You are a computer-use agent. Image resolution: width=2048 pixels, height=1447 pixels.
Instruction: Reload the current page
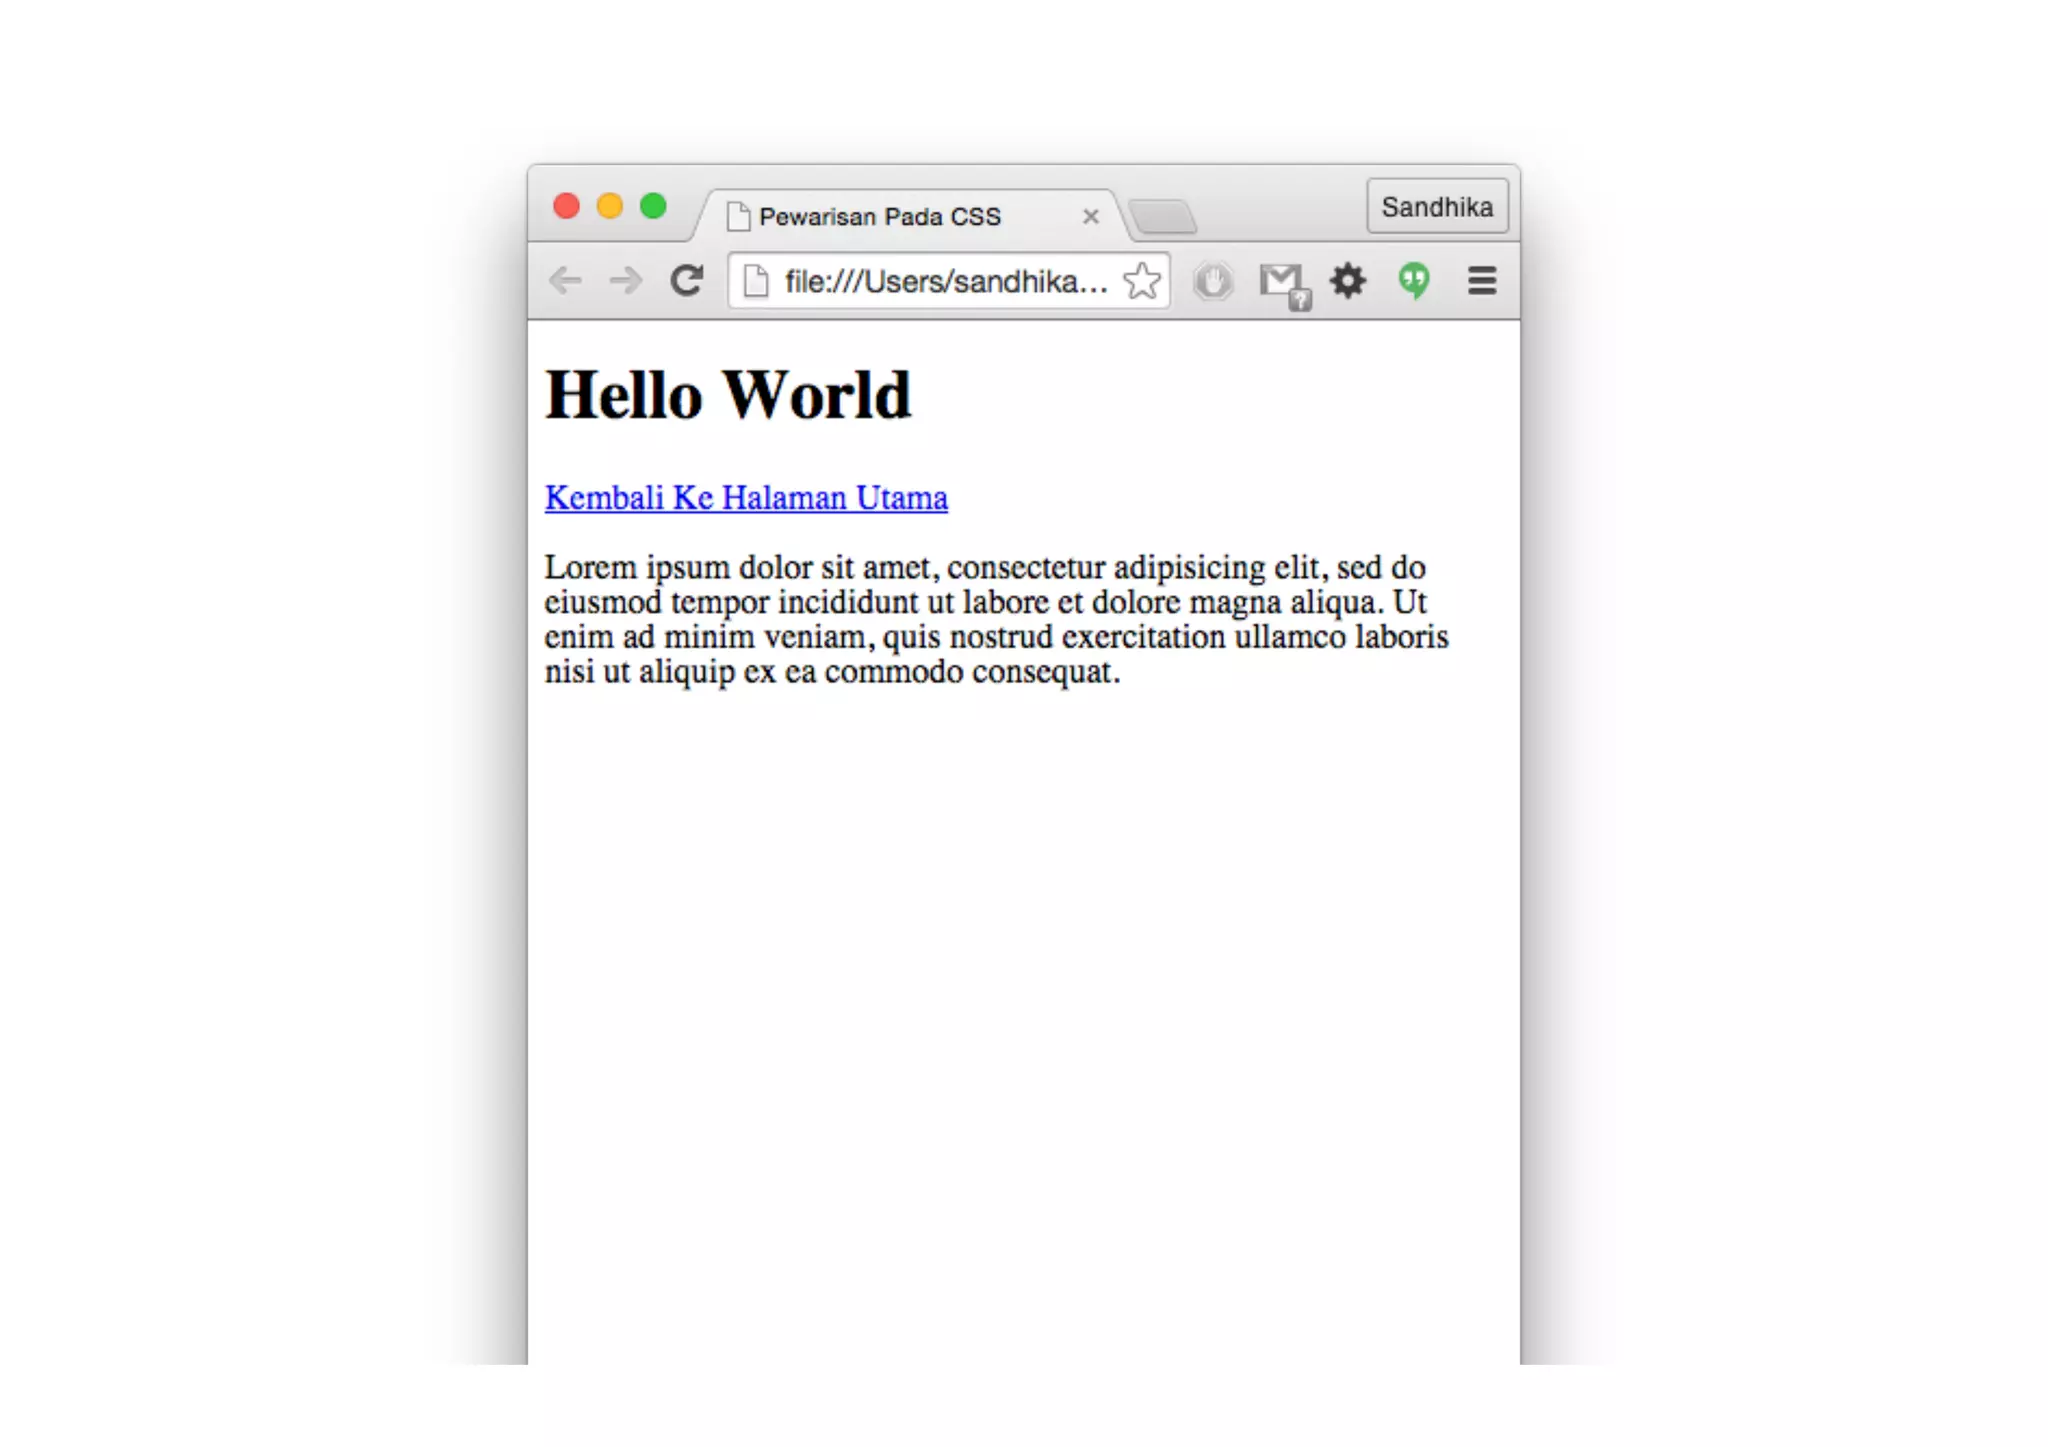click(x=687, y=281)
